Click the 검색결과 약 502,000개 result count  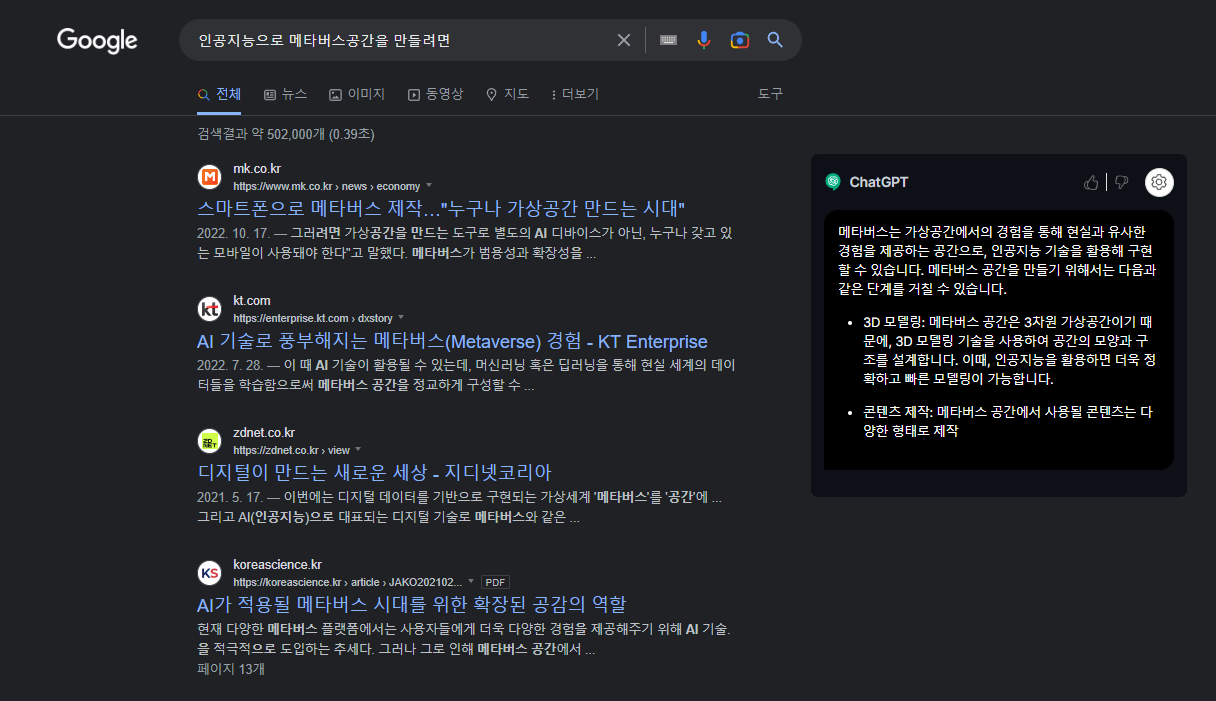pos(286,134)
